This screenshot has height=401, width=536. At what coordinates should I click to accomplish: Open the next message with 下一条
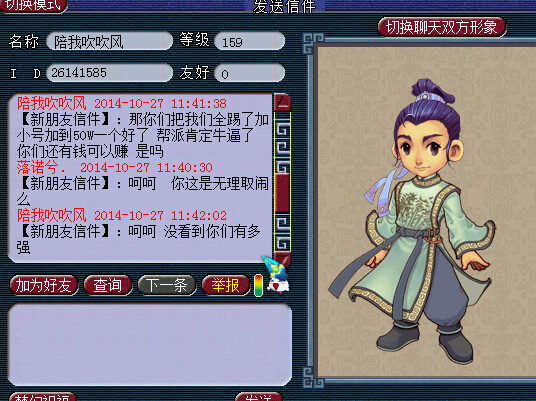[167, 285]
